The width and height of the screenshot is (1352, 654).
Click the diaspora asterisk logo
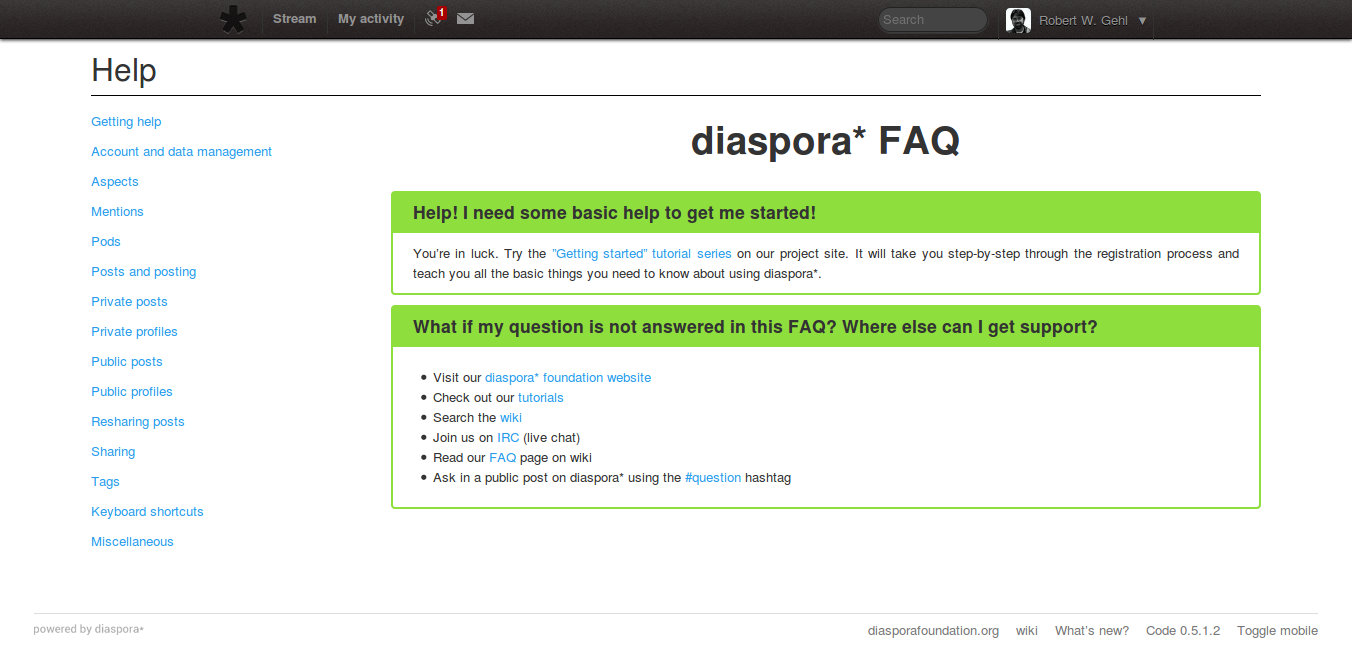pyautogui.click(x=233, y=20)
